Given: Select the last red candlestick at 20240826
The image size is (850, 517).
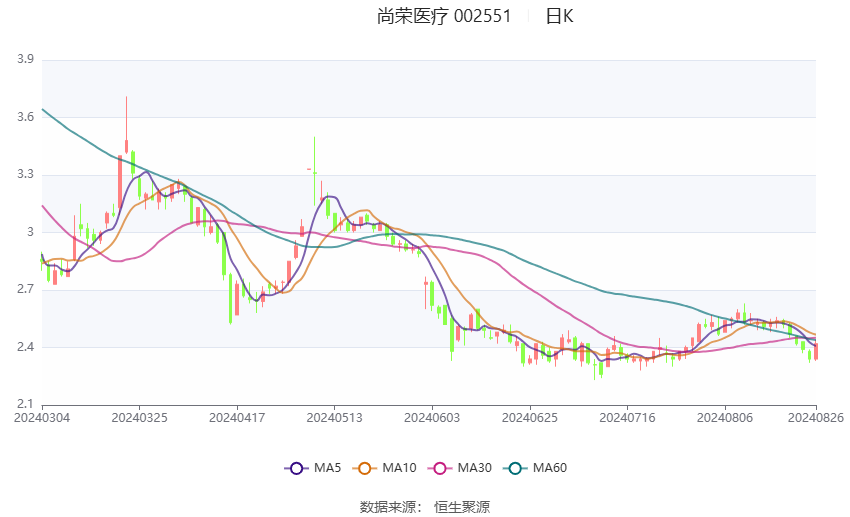Looking at the screenshot, I should click(816, 351).
